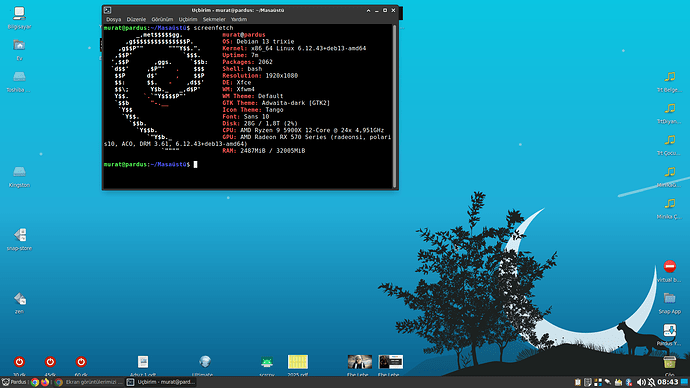Launch Chrome from the panel launcher
Viewport: 690px width, 388px height.
pyautogui.click(x=35, y=382)
